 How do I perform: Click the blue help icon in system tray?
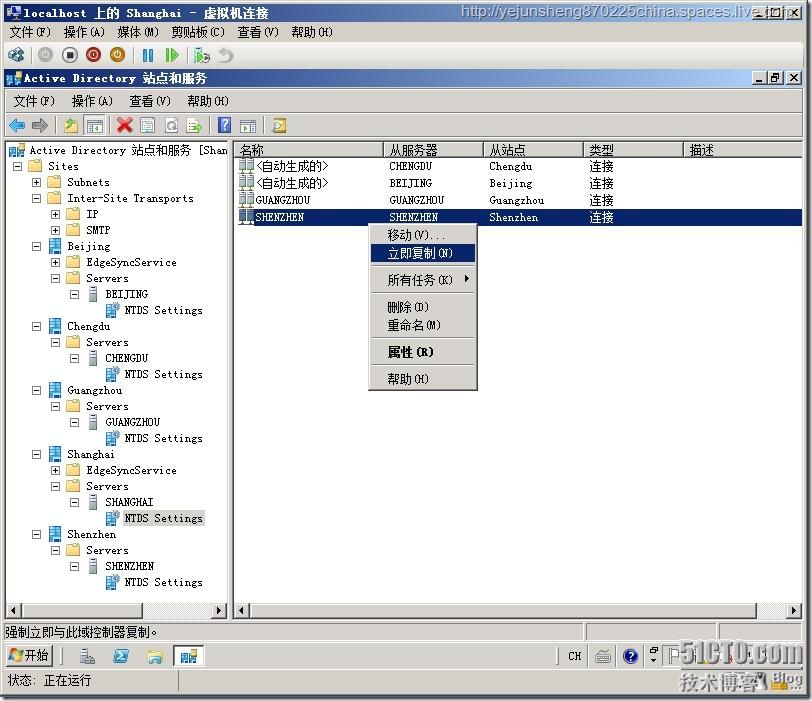pos(630,656)
